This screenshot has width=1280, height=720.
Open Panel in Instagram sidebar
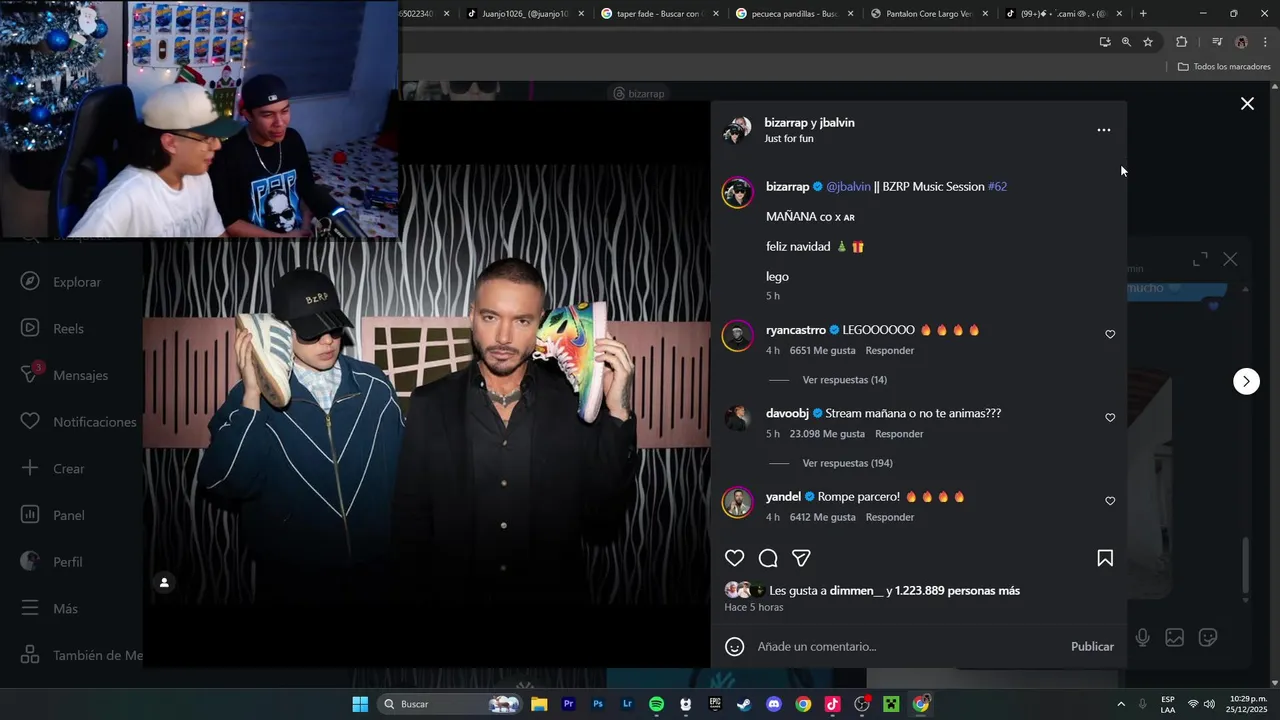coord(53,515)
